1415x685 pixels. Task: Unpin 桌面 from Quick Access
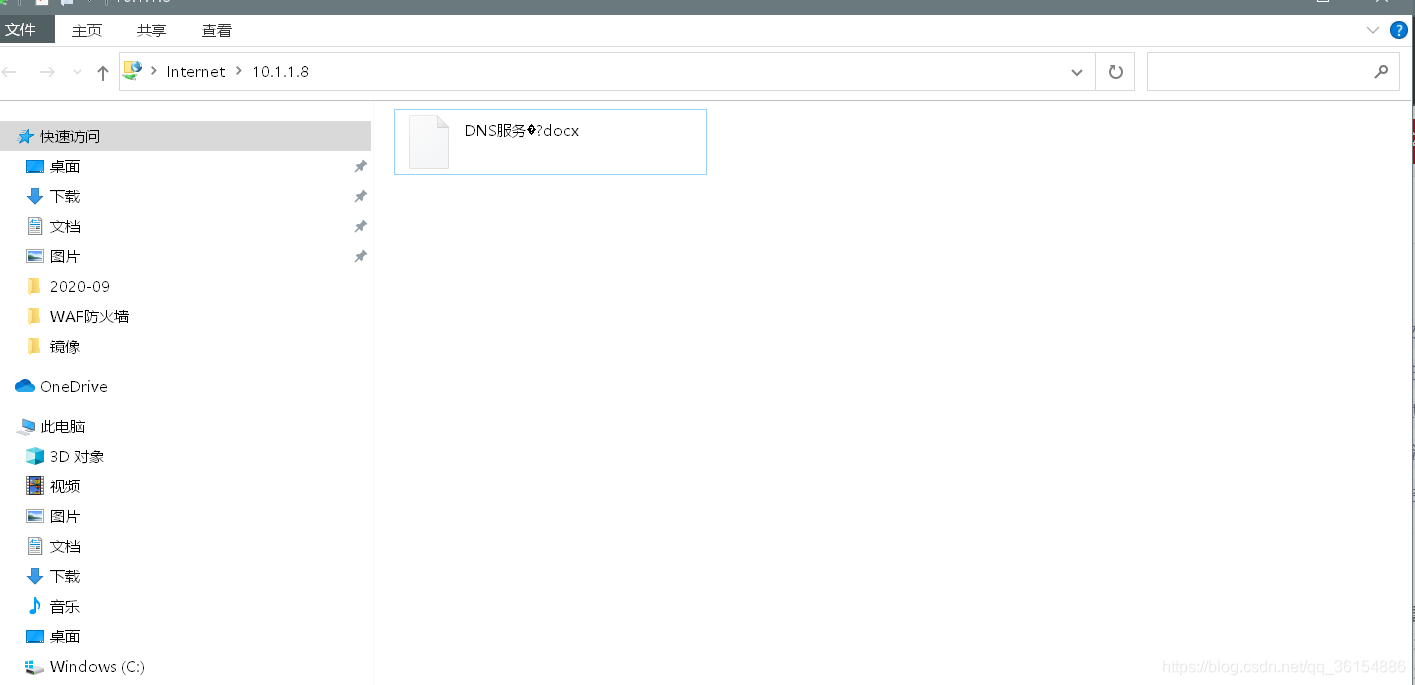click(360, 166)
